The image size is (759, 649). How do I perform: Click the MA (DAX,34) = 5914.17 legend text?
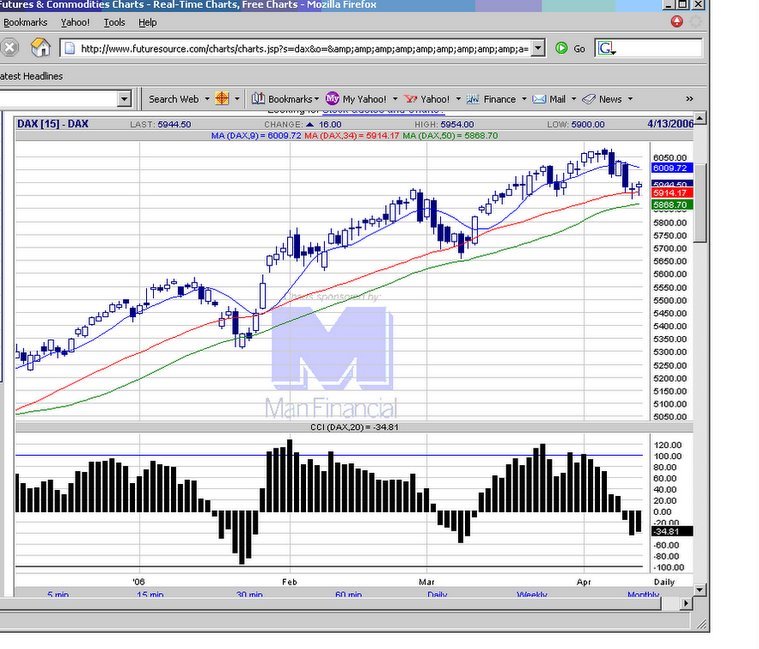click(351, 136)
